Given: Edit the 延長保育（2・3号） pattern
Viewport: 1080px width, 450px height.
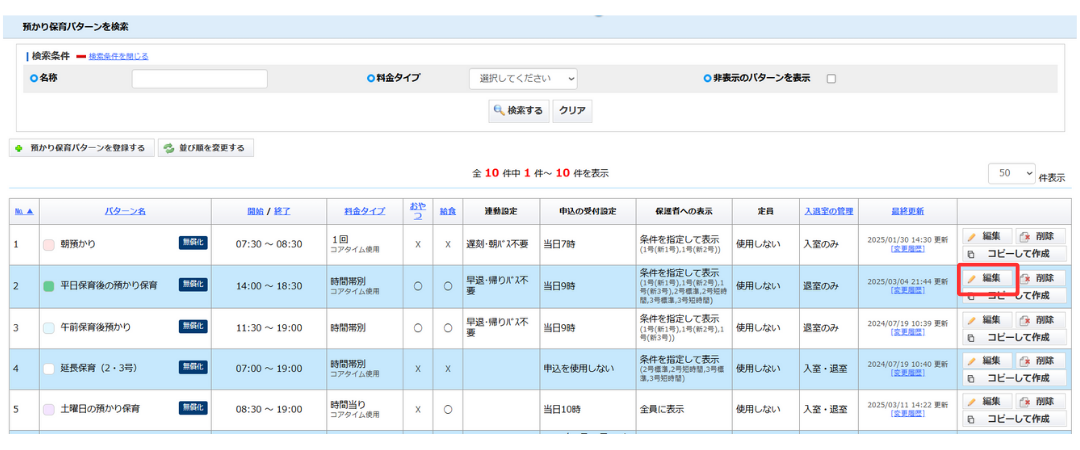Looking at the screenshot, I should 987,360.
